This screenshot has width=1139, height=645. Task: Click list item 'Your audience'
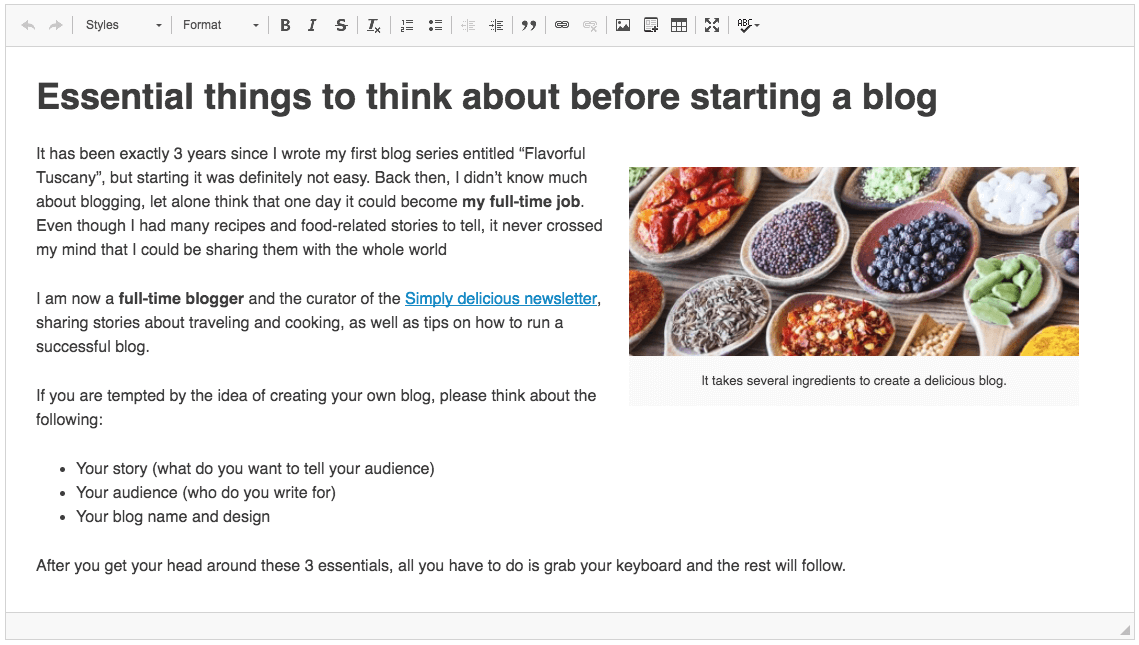point(206,492)
